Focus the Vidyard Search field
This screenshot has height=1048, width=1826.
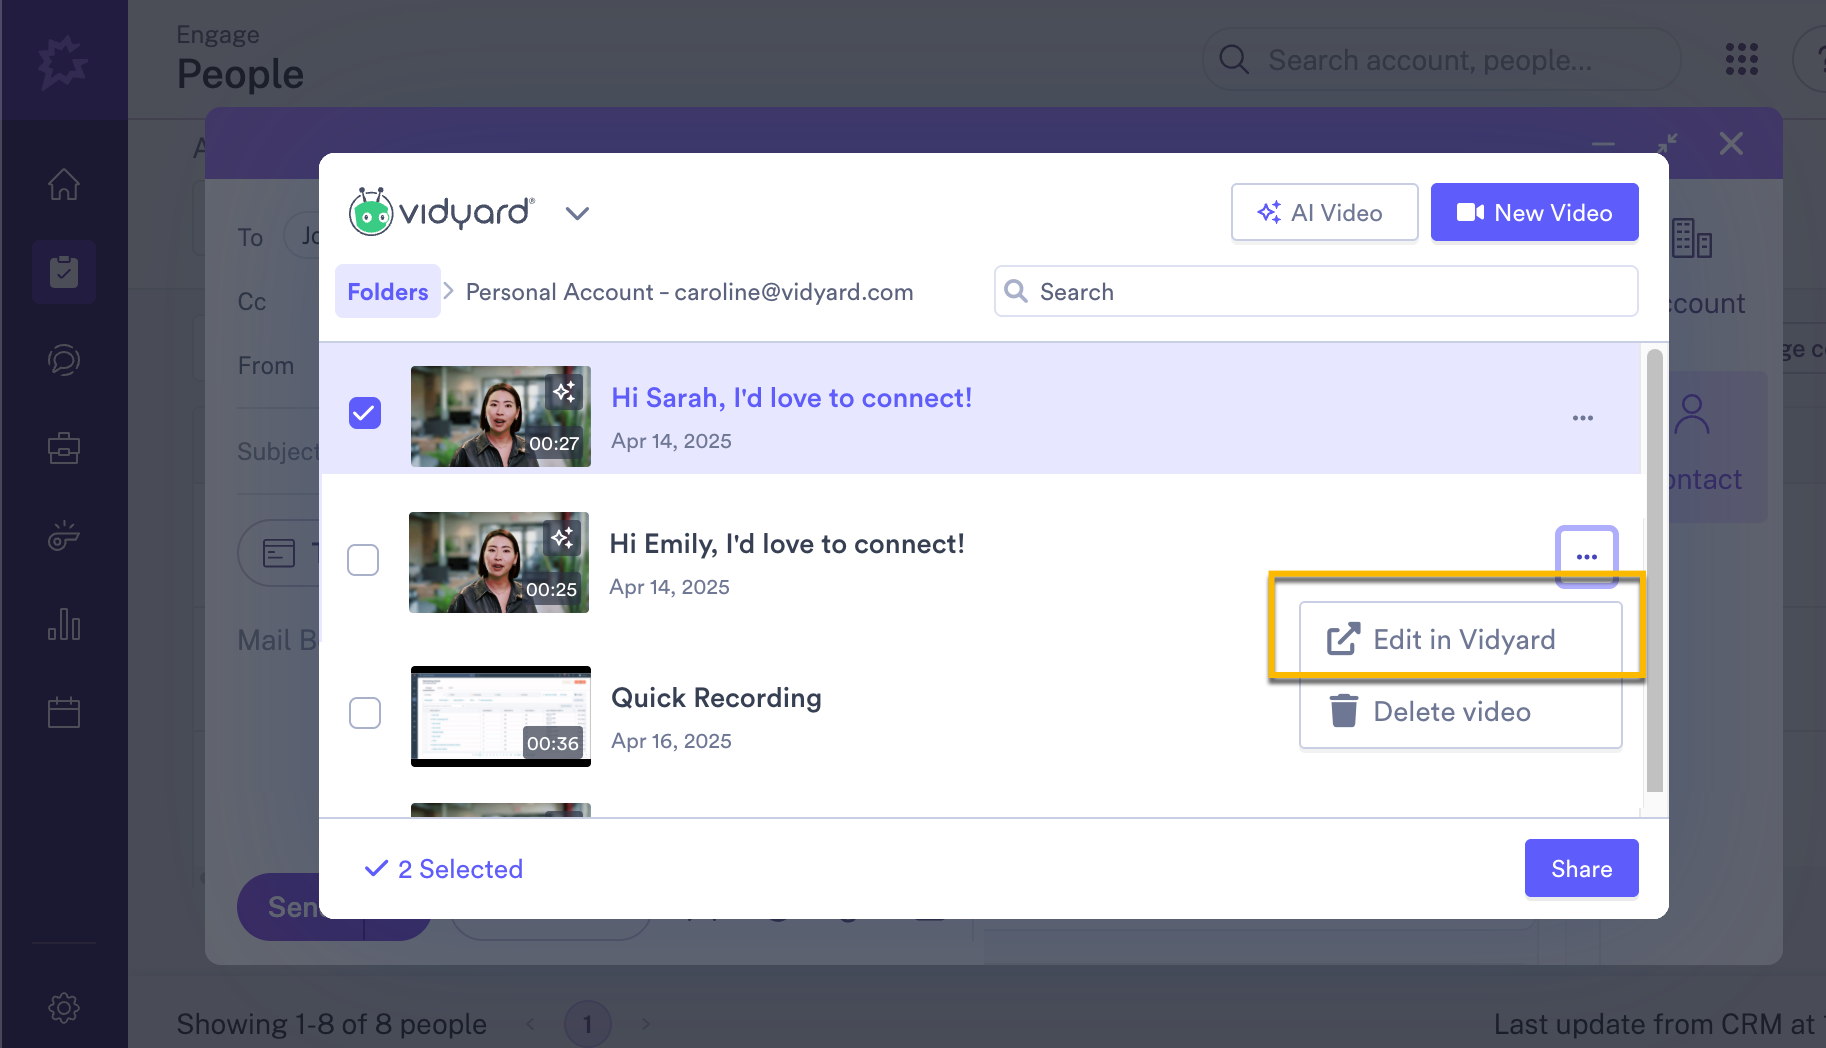[1316, 291]
